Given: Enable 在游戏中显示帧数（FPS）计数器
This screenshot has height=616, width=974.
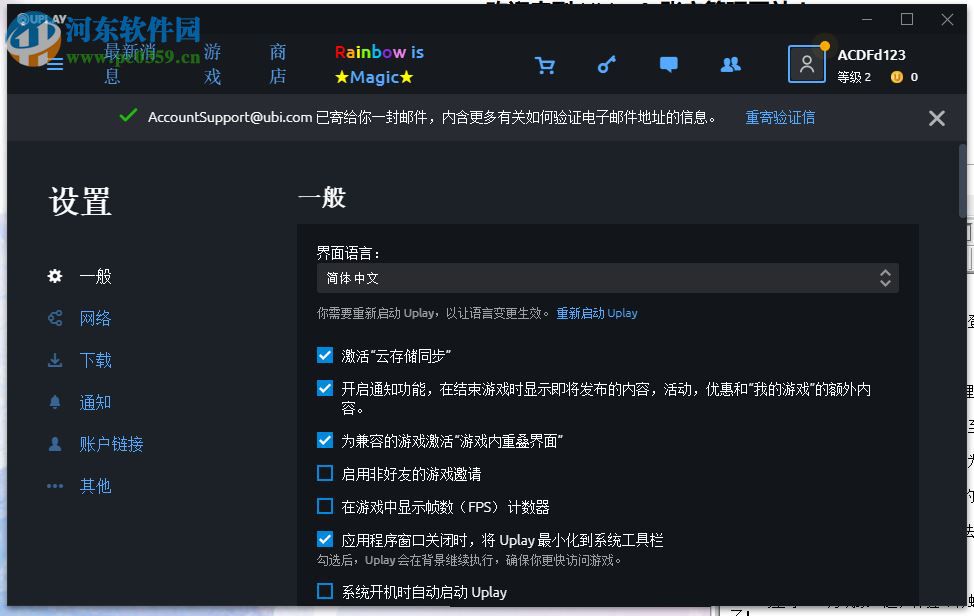Looking at the screenshot, I should point(325,506).
